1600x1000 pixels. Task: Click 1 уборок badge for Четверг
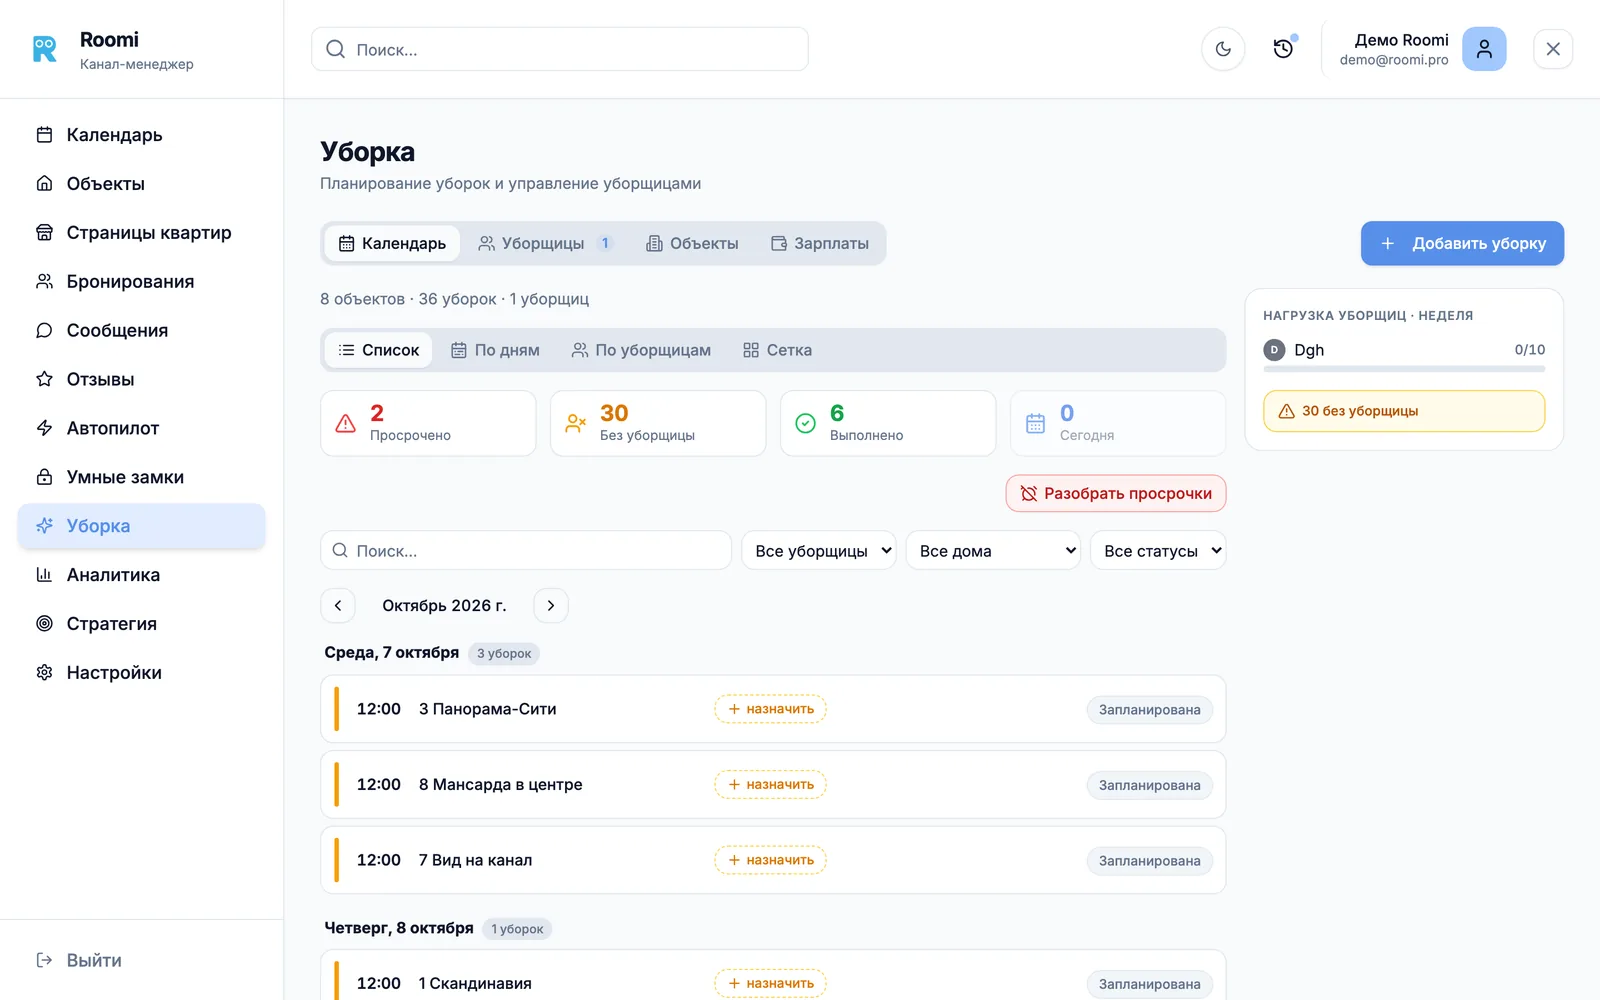pos(517,929)
